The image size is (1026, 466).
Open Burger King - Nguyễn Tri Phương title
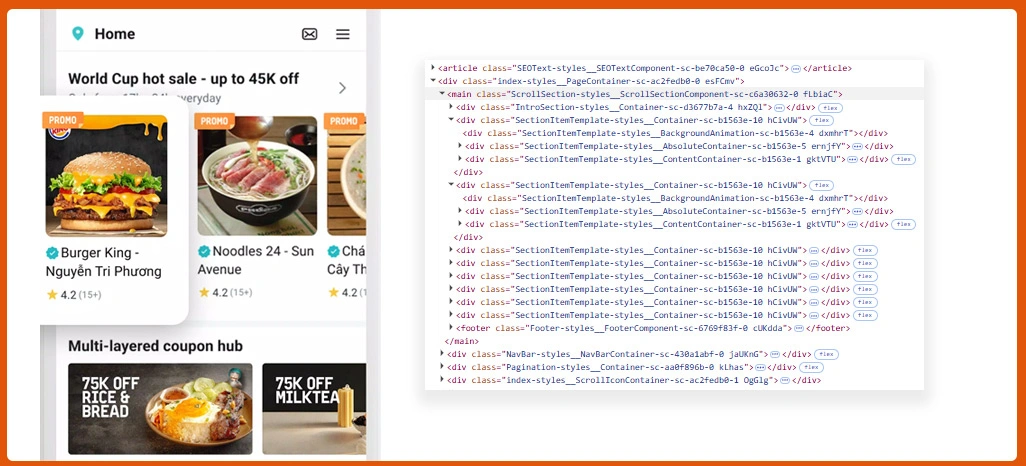click(103, 262)
